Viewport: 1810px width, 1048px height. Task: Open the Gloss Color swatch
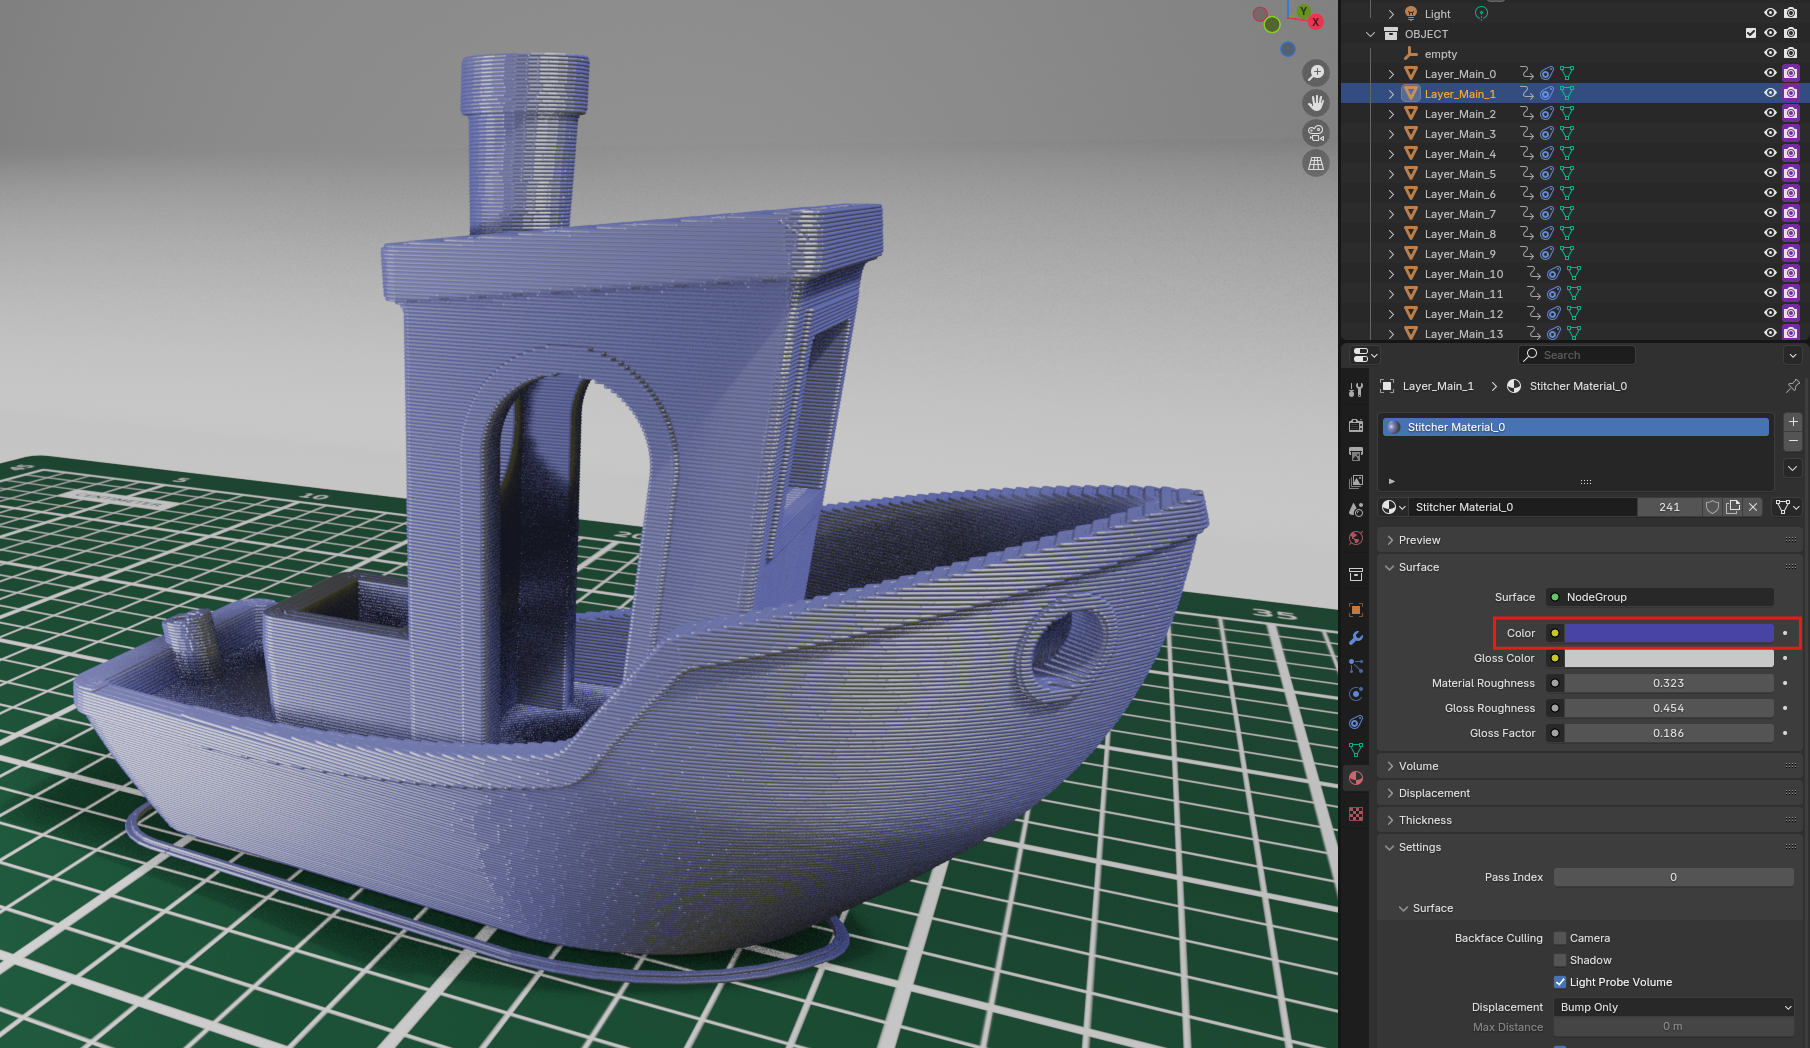tap(1668, 658)
